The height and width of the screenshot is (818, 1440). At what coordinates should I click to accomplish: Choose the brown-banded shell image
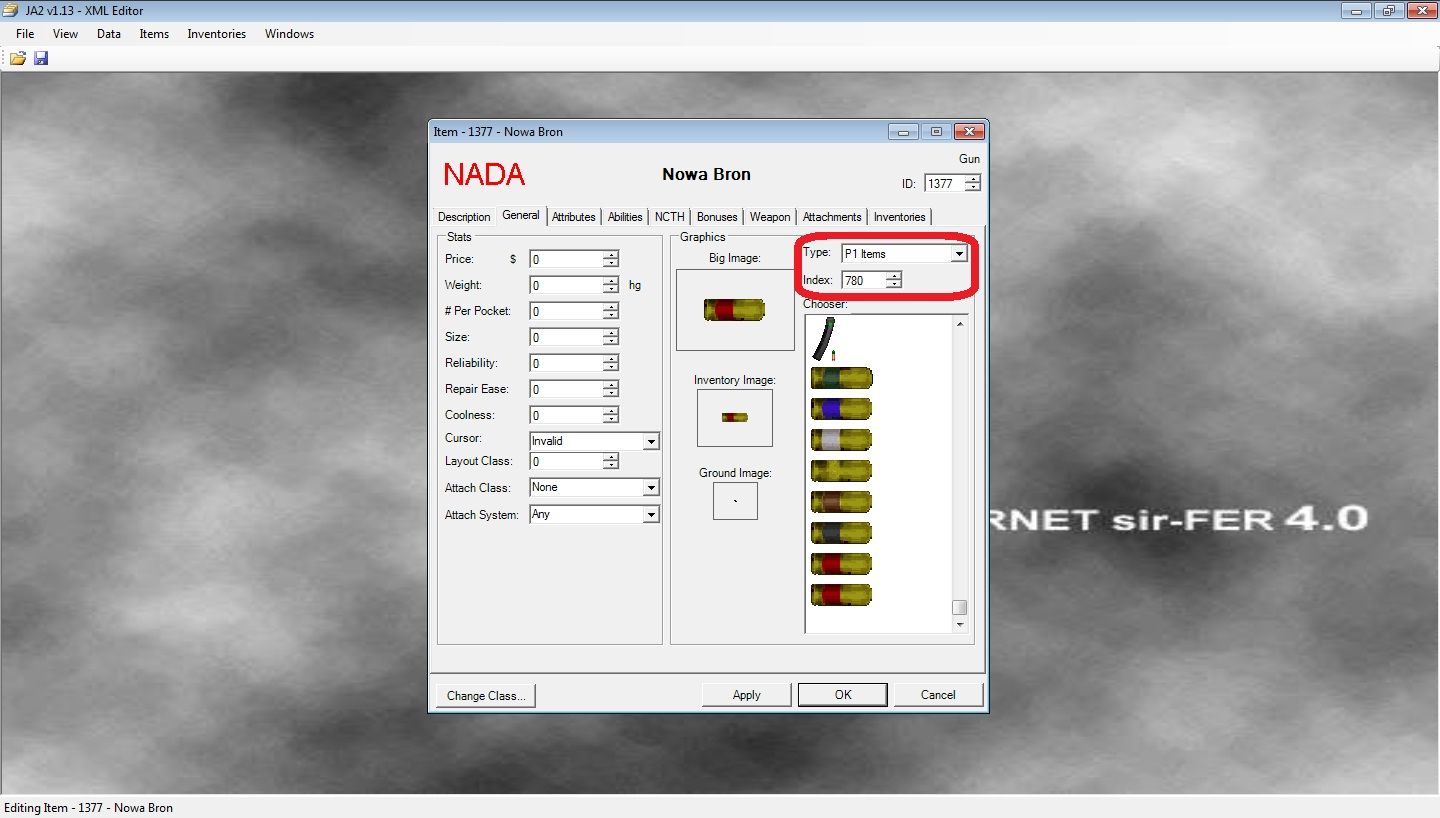pyautogui.click(x=841, y=502)
